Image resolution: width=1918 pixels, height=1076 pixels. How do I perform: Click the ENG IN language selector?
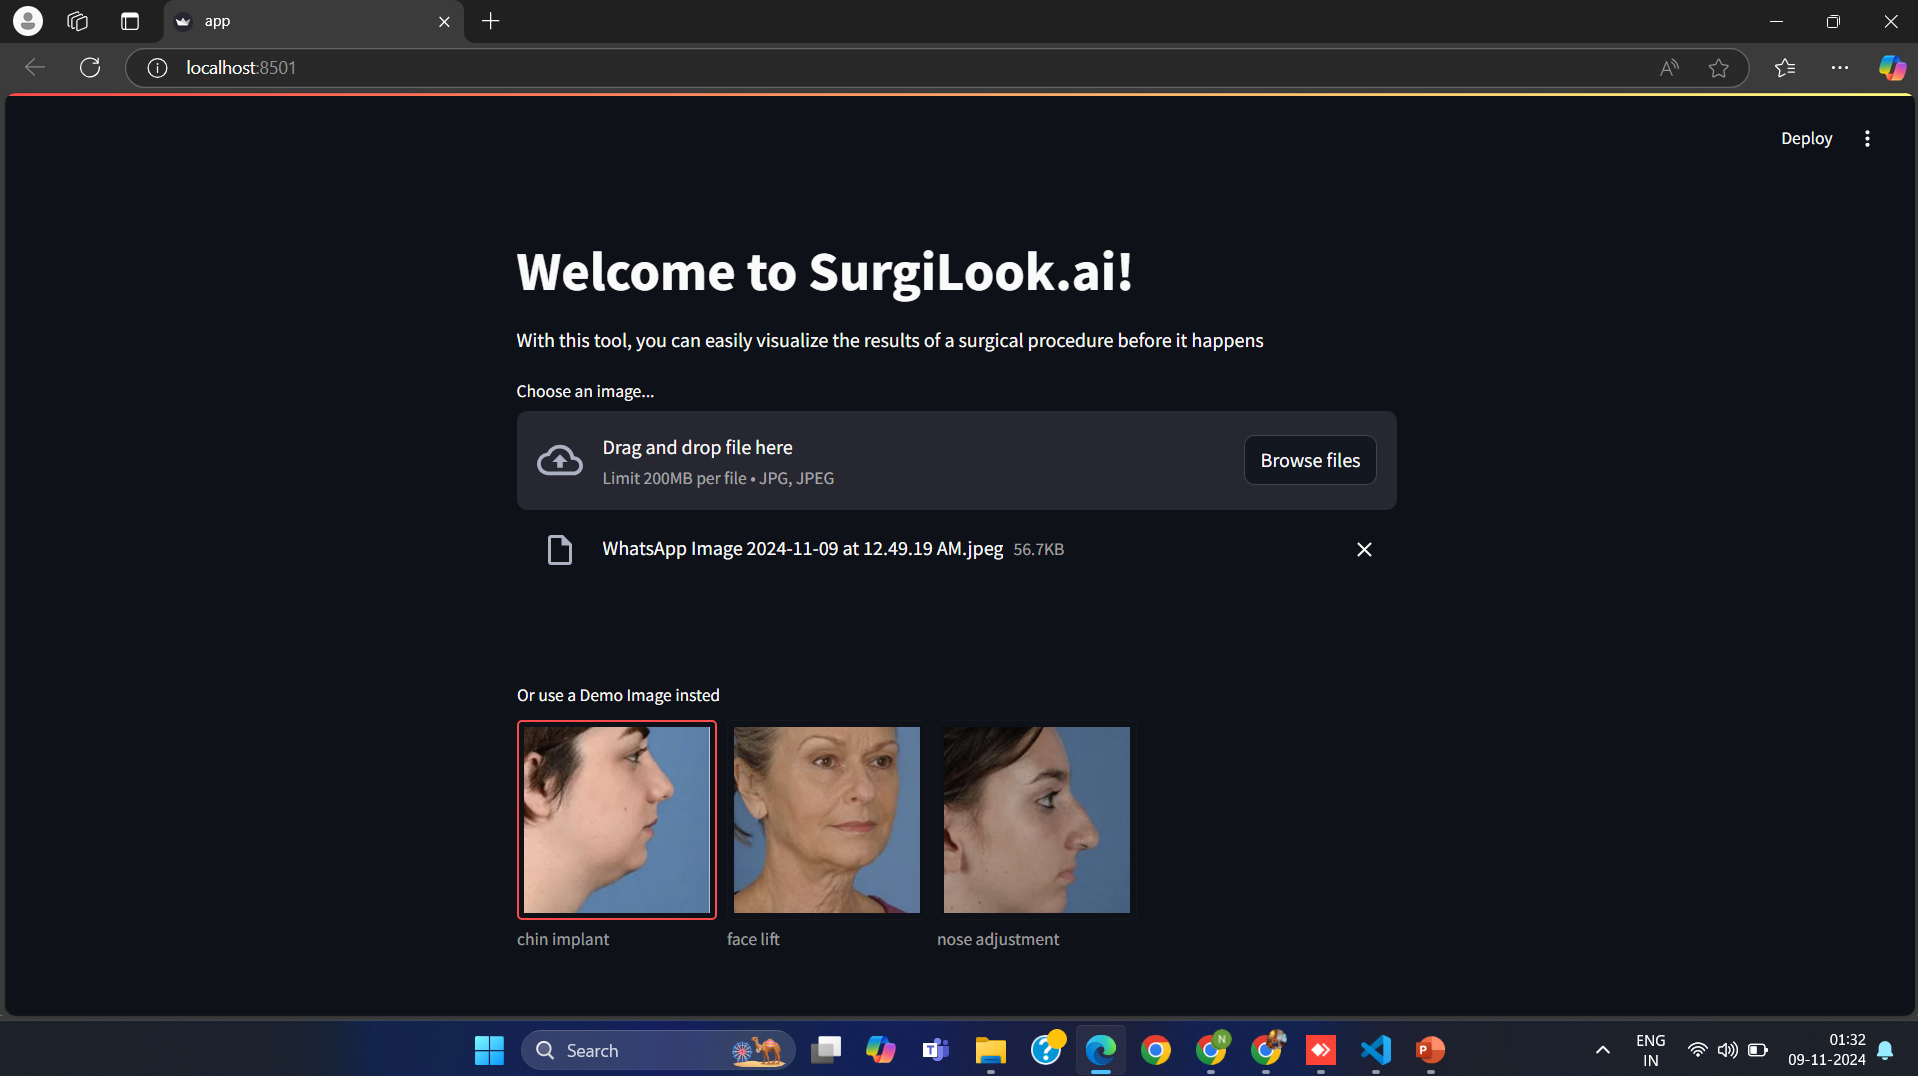pos(1650,1050)
